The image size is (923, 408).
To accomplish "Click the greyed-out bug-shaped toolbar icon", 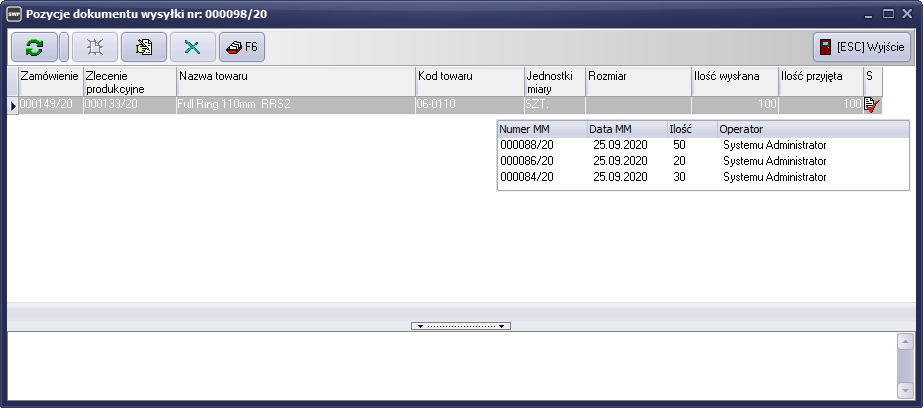I will point(92,47).
